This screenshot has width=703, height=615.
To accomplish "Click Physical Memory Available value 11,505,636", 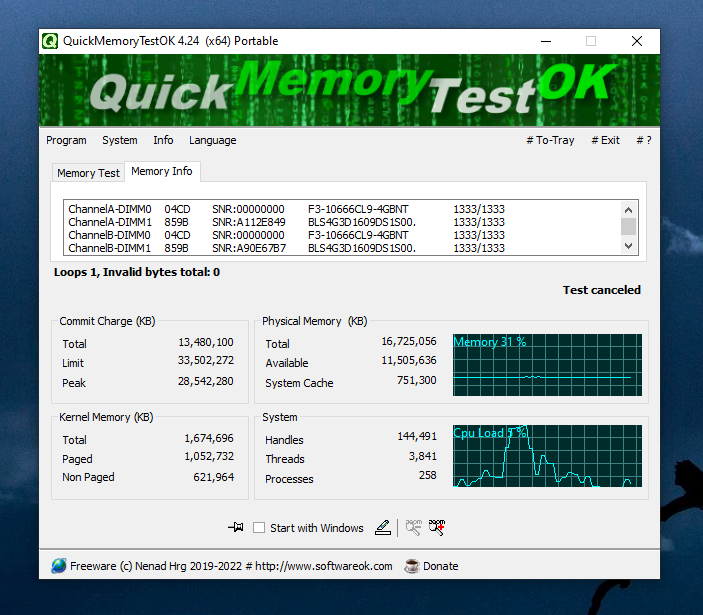I will [409, 360].
